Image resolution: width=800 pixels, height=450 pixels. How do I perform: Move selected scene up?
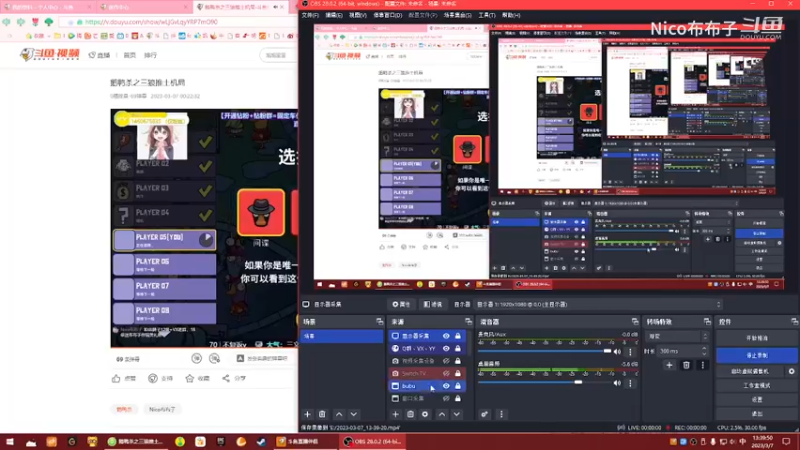click(339, 414)
